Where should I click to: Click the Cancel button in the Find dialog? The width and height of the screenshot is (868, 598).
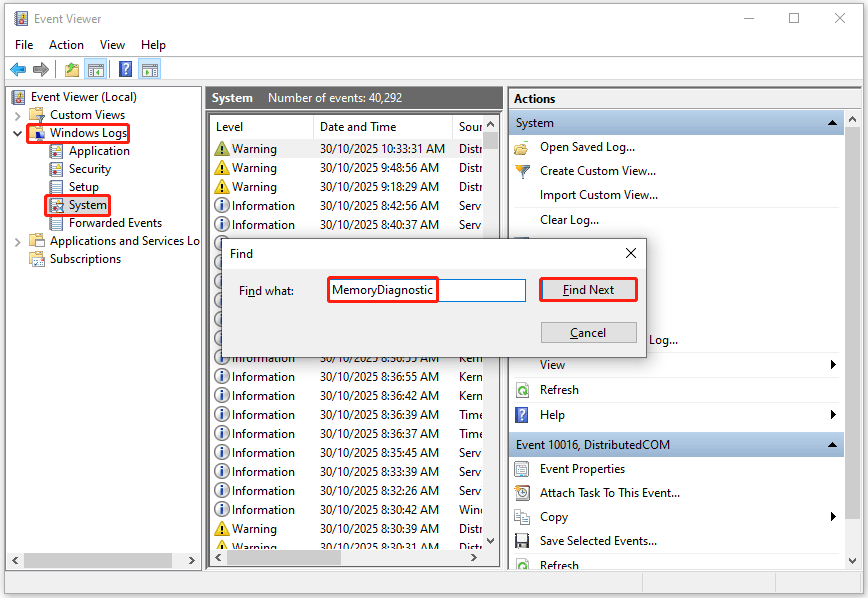click(588, 333)
